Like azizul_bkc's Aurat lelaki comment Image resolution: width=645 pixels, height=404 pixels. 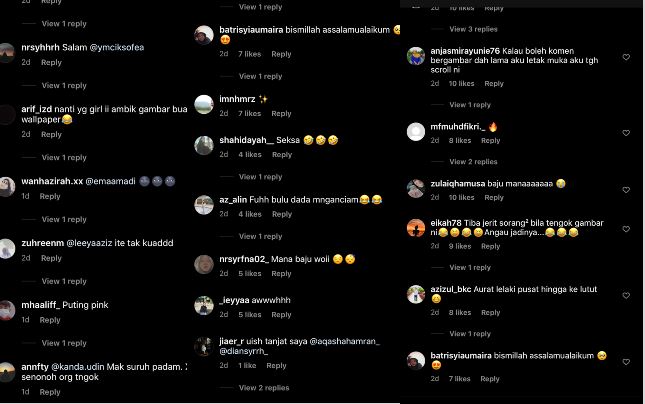point(626,295)
